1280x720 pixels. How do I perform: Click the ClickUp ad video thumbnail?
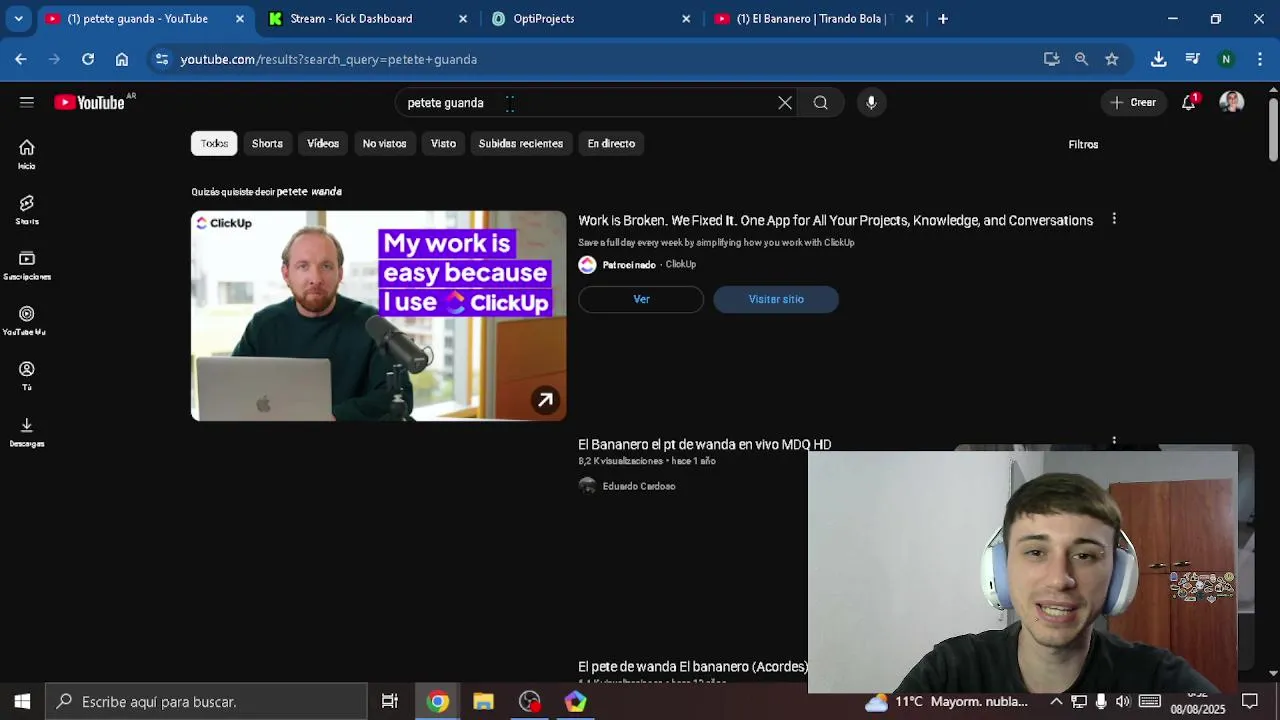coord(378,315)
